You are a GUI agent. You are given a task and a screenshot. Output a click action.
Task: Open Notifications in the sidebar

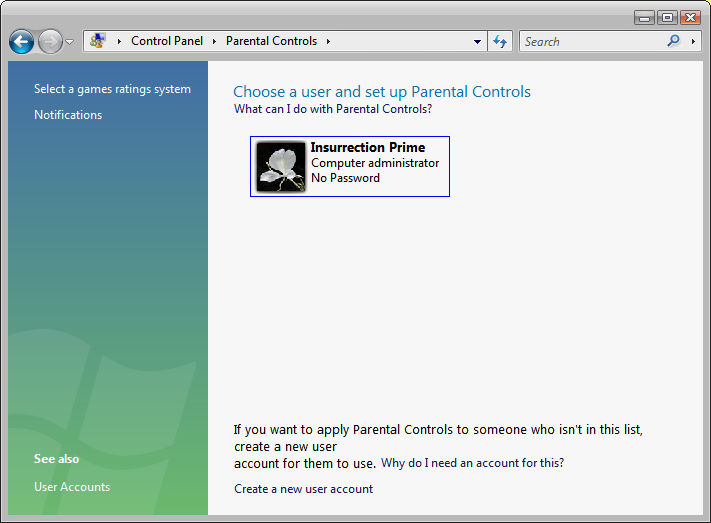(68, 115)
